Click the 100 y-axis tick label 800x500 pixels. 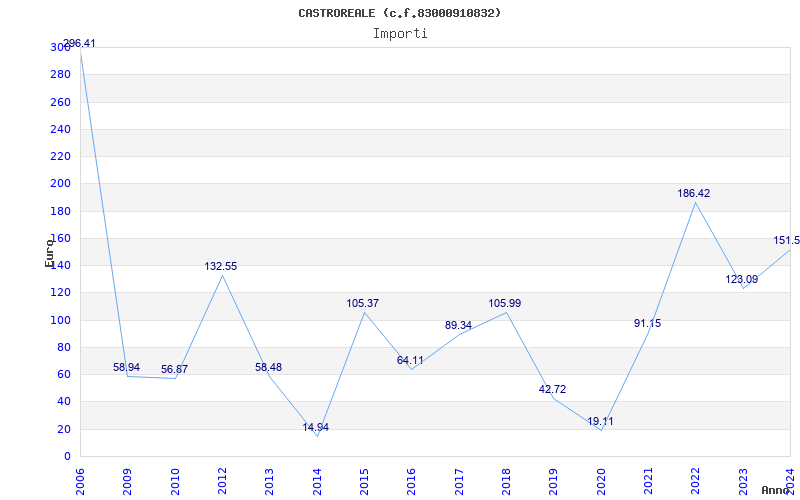click(61, 320)
